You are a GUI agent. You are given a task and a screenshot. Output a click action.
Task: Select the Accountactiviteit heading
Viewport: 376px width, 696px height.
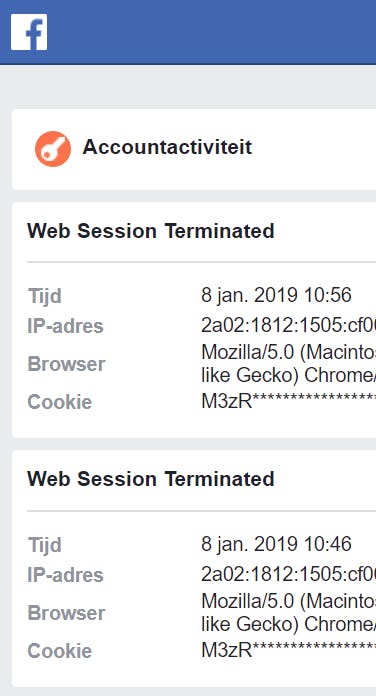coord(167,147)
